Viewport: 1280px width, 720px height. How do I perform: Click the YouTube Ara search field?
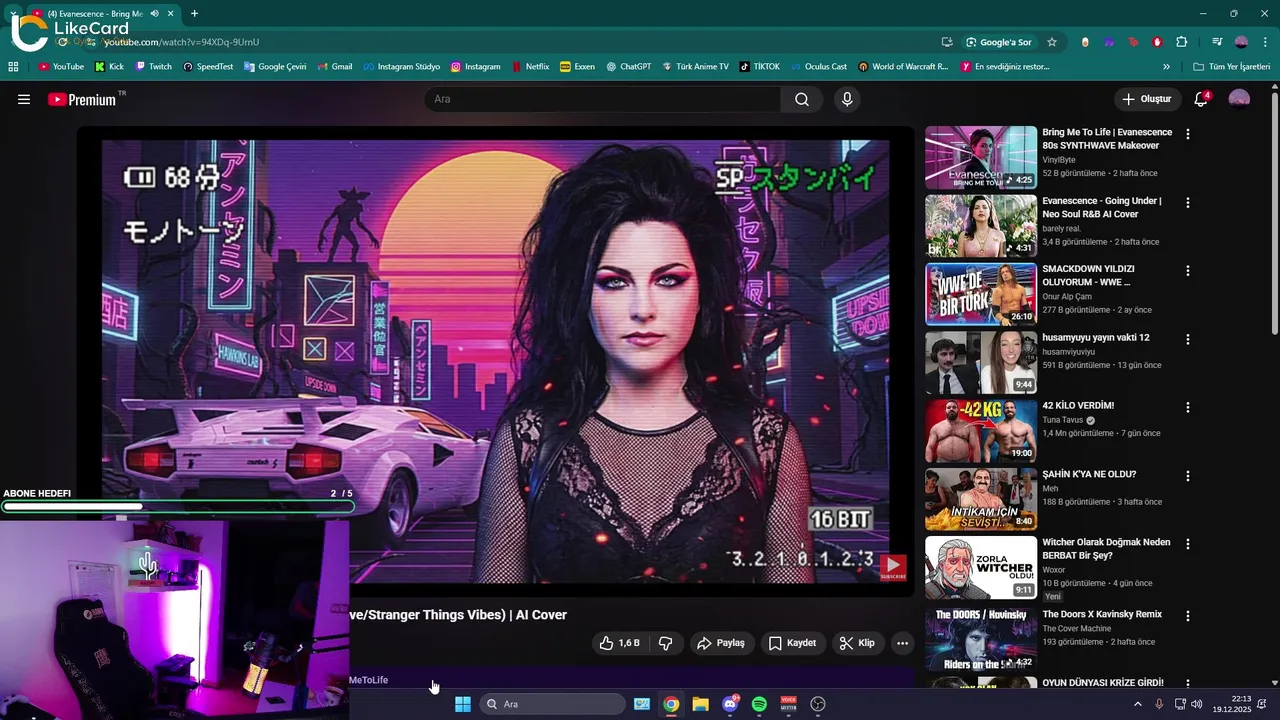(603, 99)
